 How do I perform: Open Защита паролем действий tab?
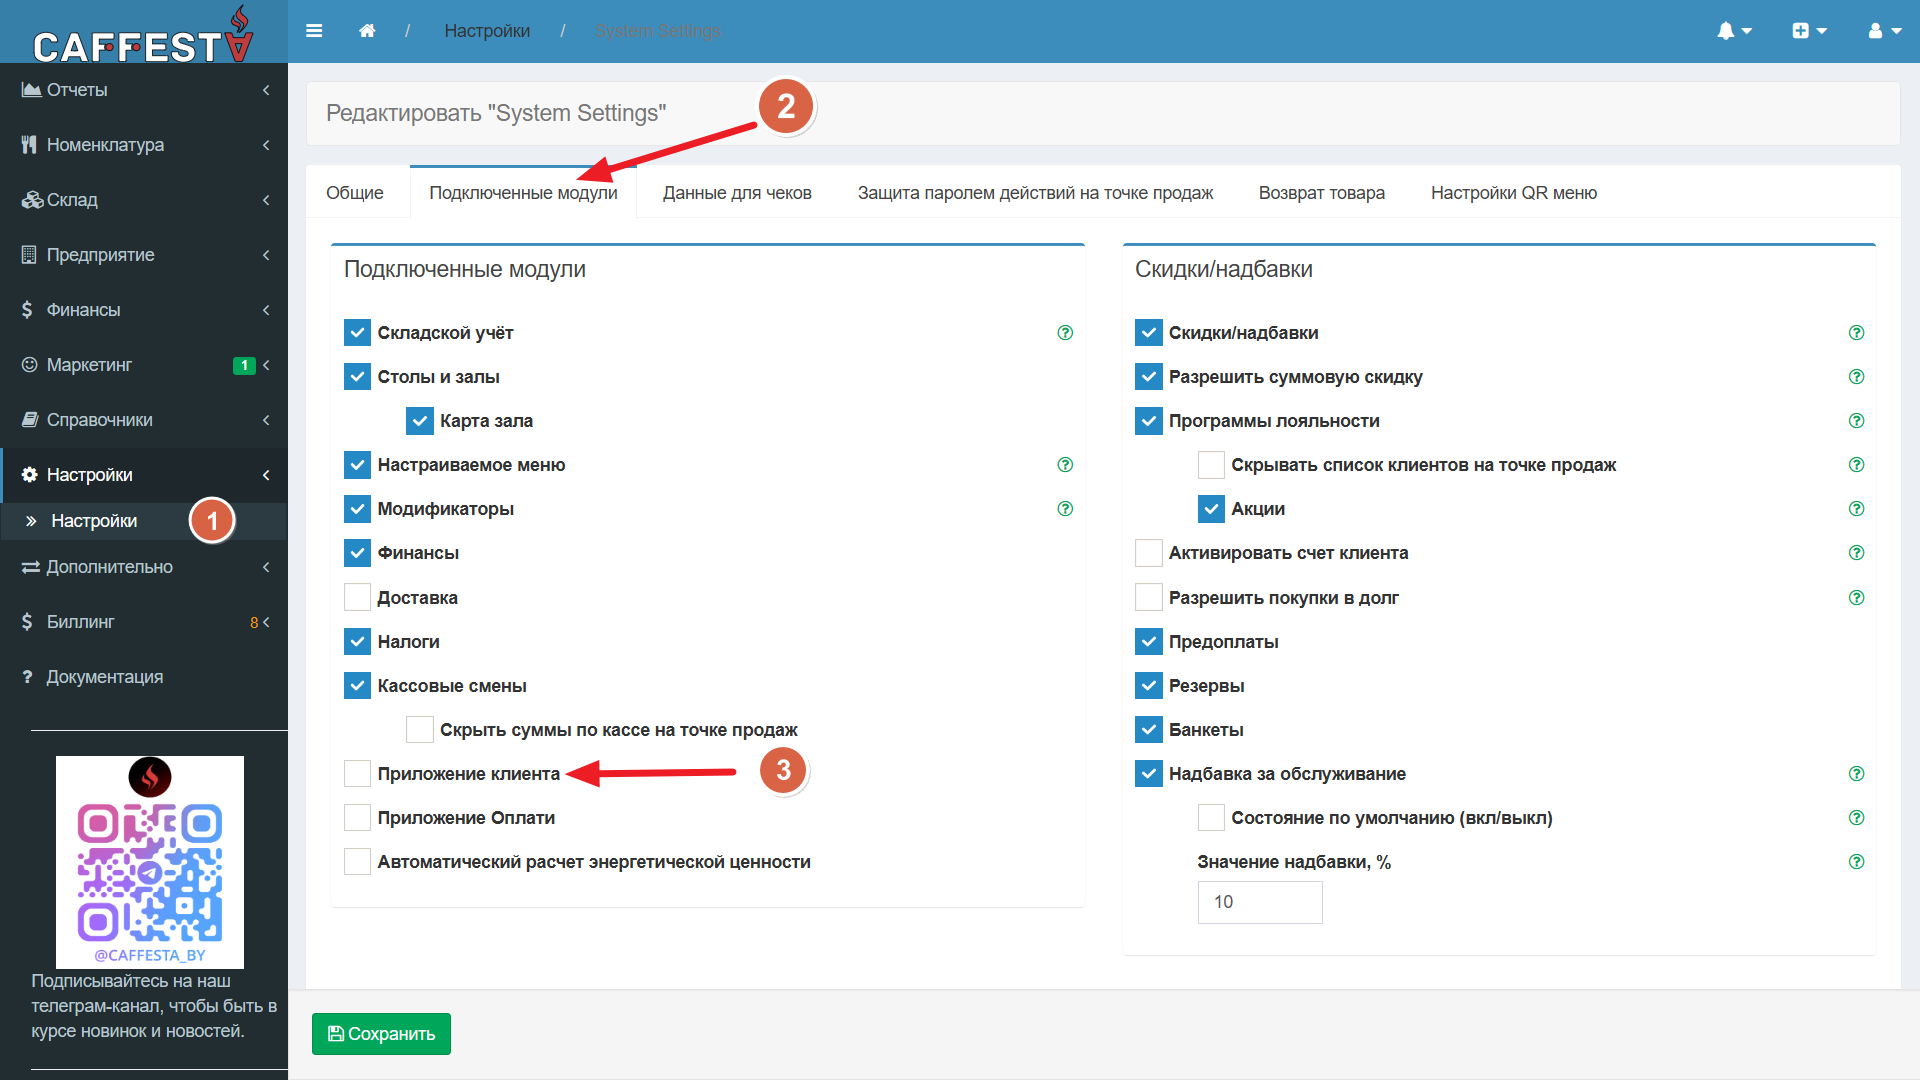1035,193
